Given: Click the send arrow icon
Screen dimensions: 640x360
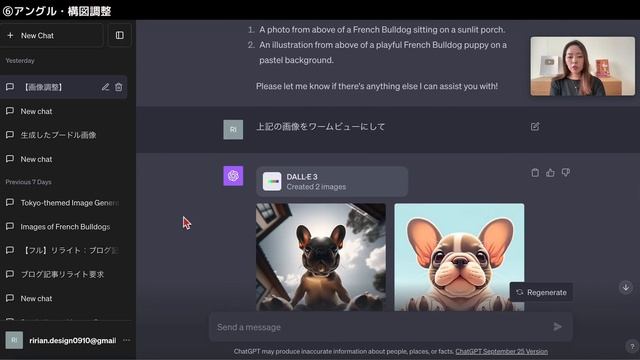Looking at the screenshot, I should [558, 327].
